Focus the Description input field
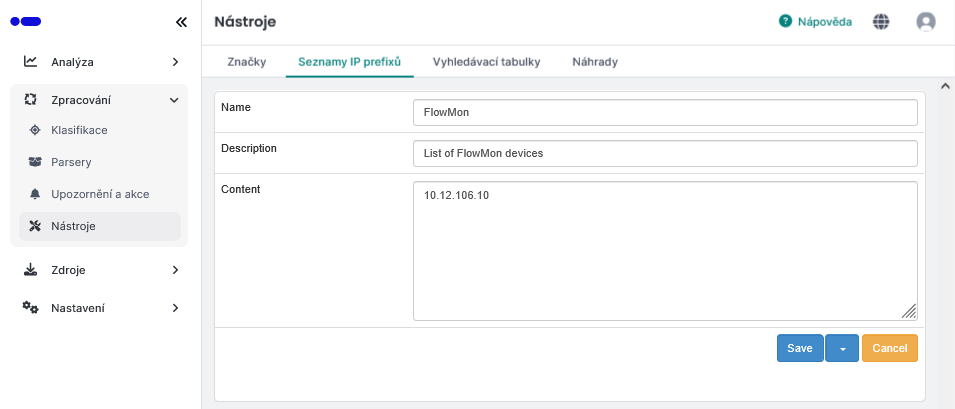The image size is (955, 409). click(x=665, y=153)
